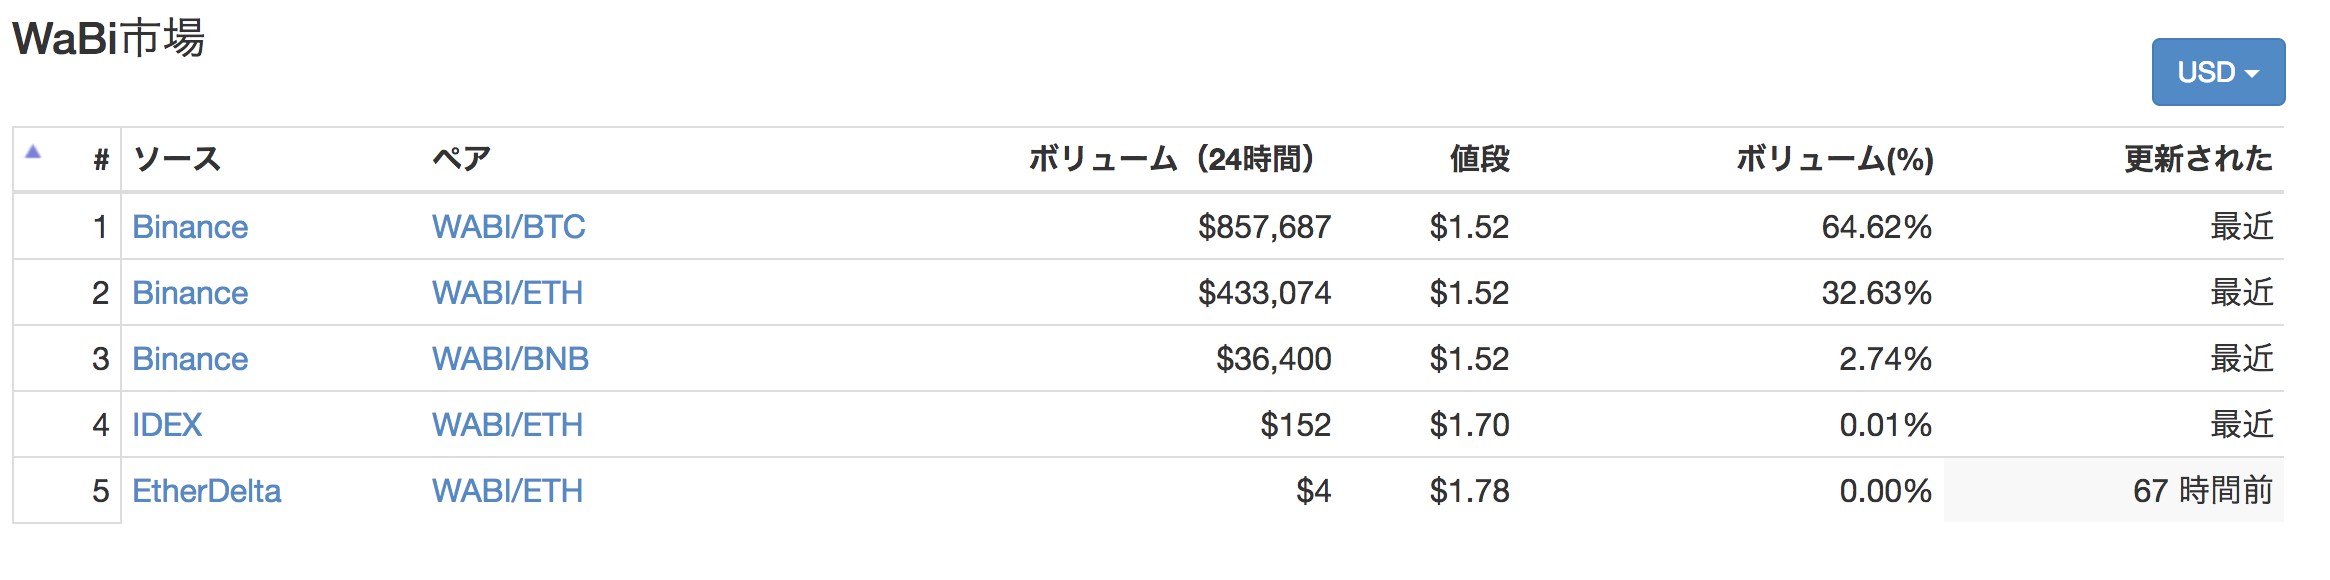Sort table by ソース column header

tap(177, 159)
